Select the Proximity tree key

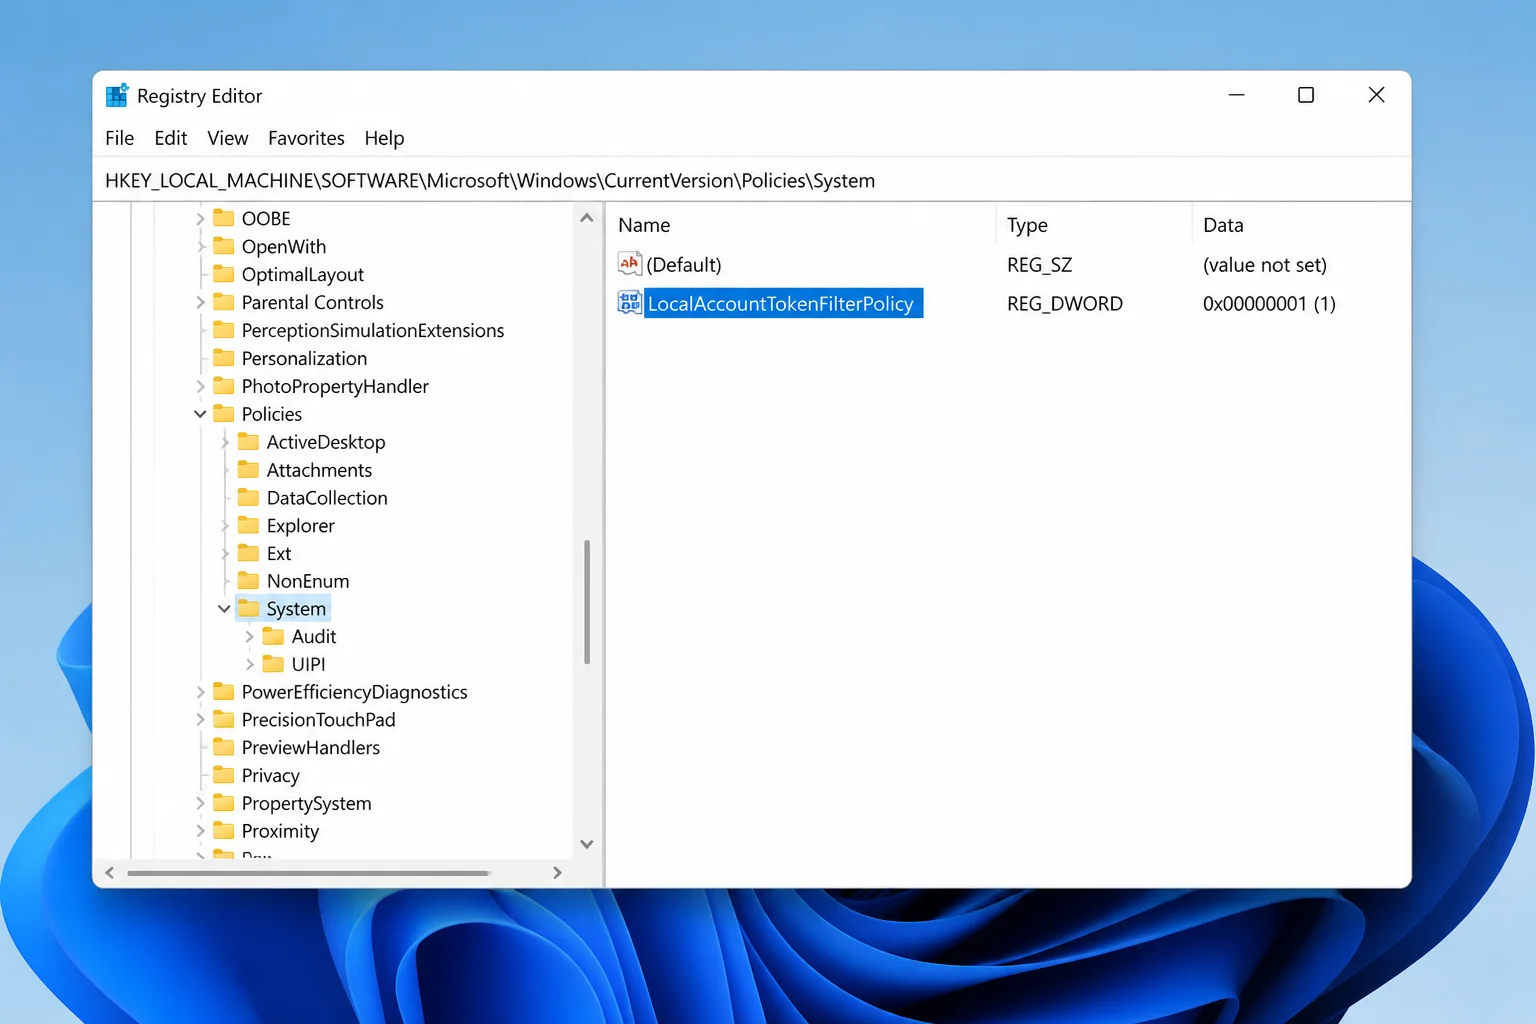pos(280,831)
